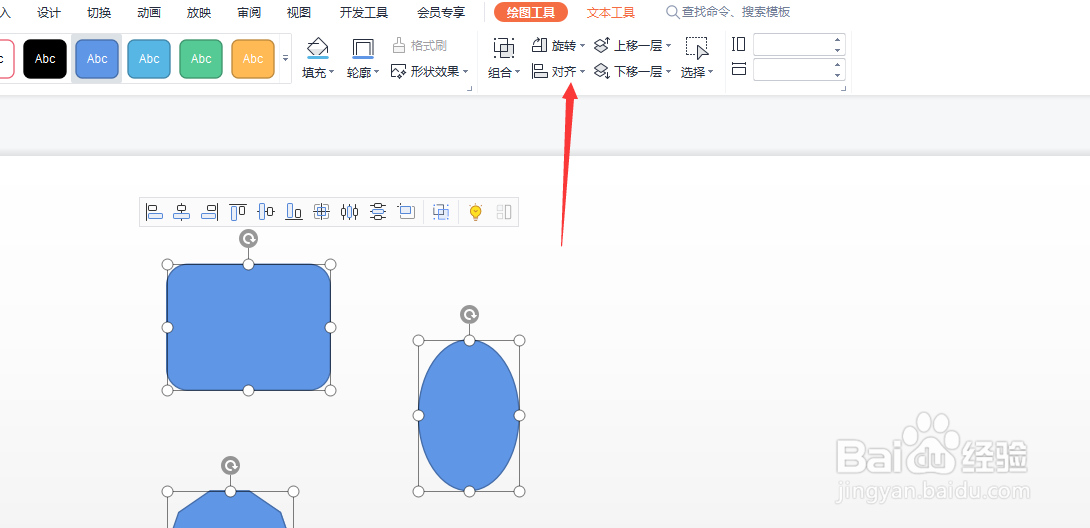Image resolution: width=1090 pixels, height=528 pixels.
Task: Click the center-both-ways alignment icon
Action: 321,212
